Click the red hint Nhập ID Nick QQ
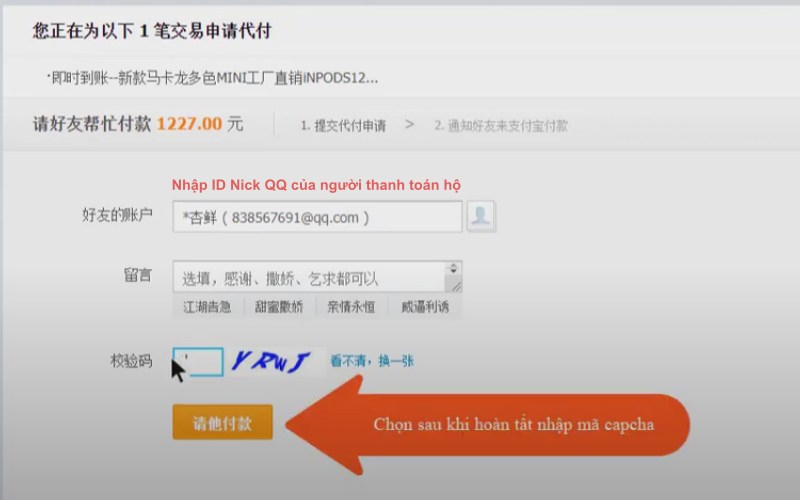 [x=316, y=185]
